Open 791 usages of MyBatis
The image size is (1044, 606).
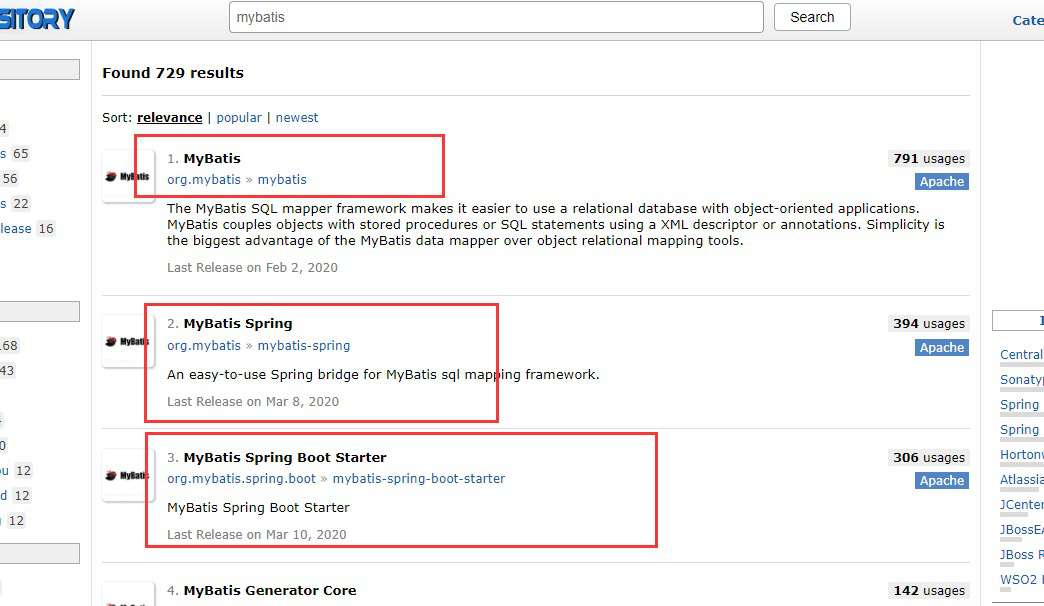coord(929,158)
